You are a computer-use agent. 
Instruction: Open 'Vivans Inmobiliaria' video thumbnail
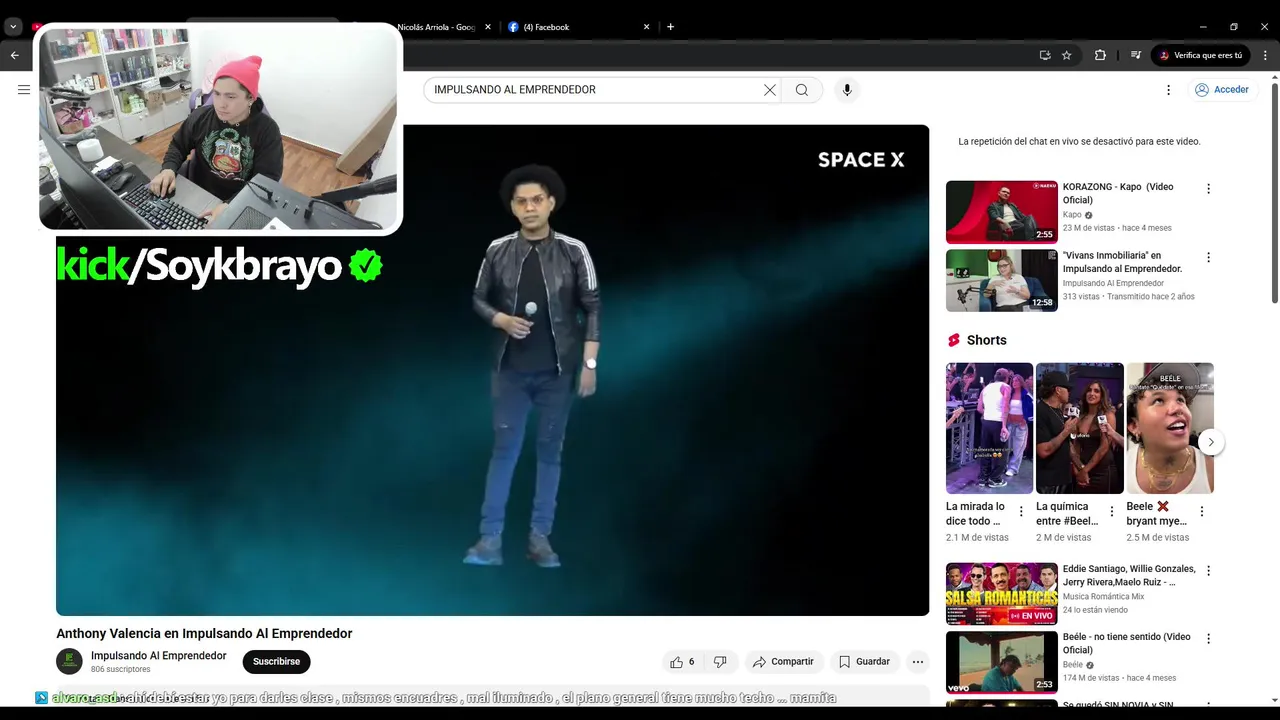pos(1001,281)
